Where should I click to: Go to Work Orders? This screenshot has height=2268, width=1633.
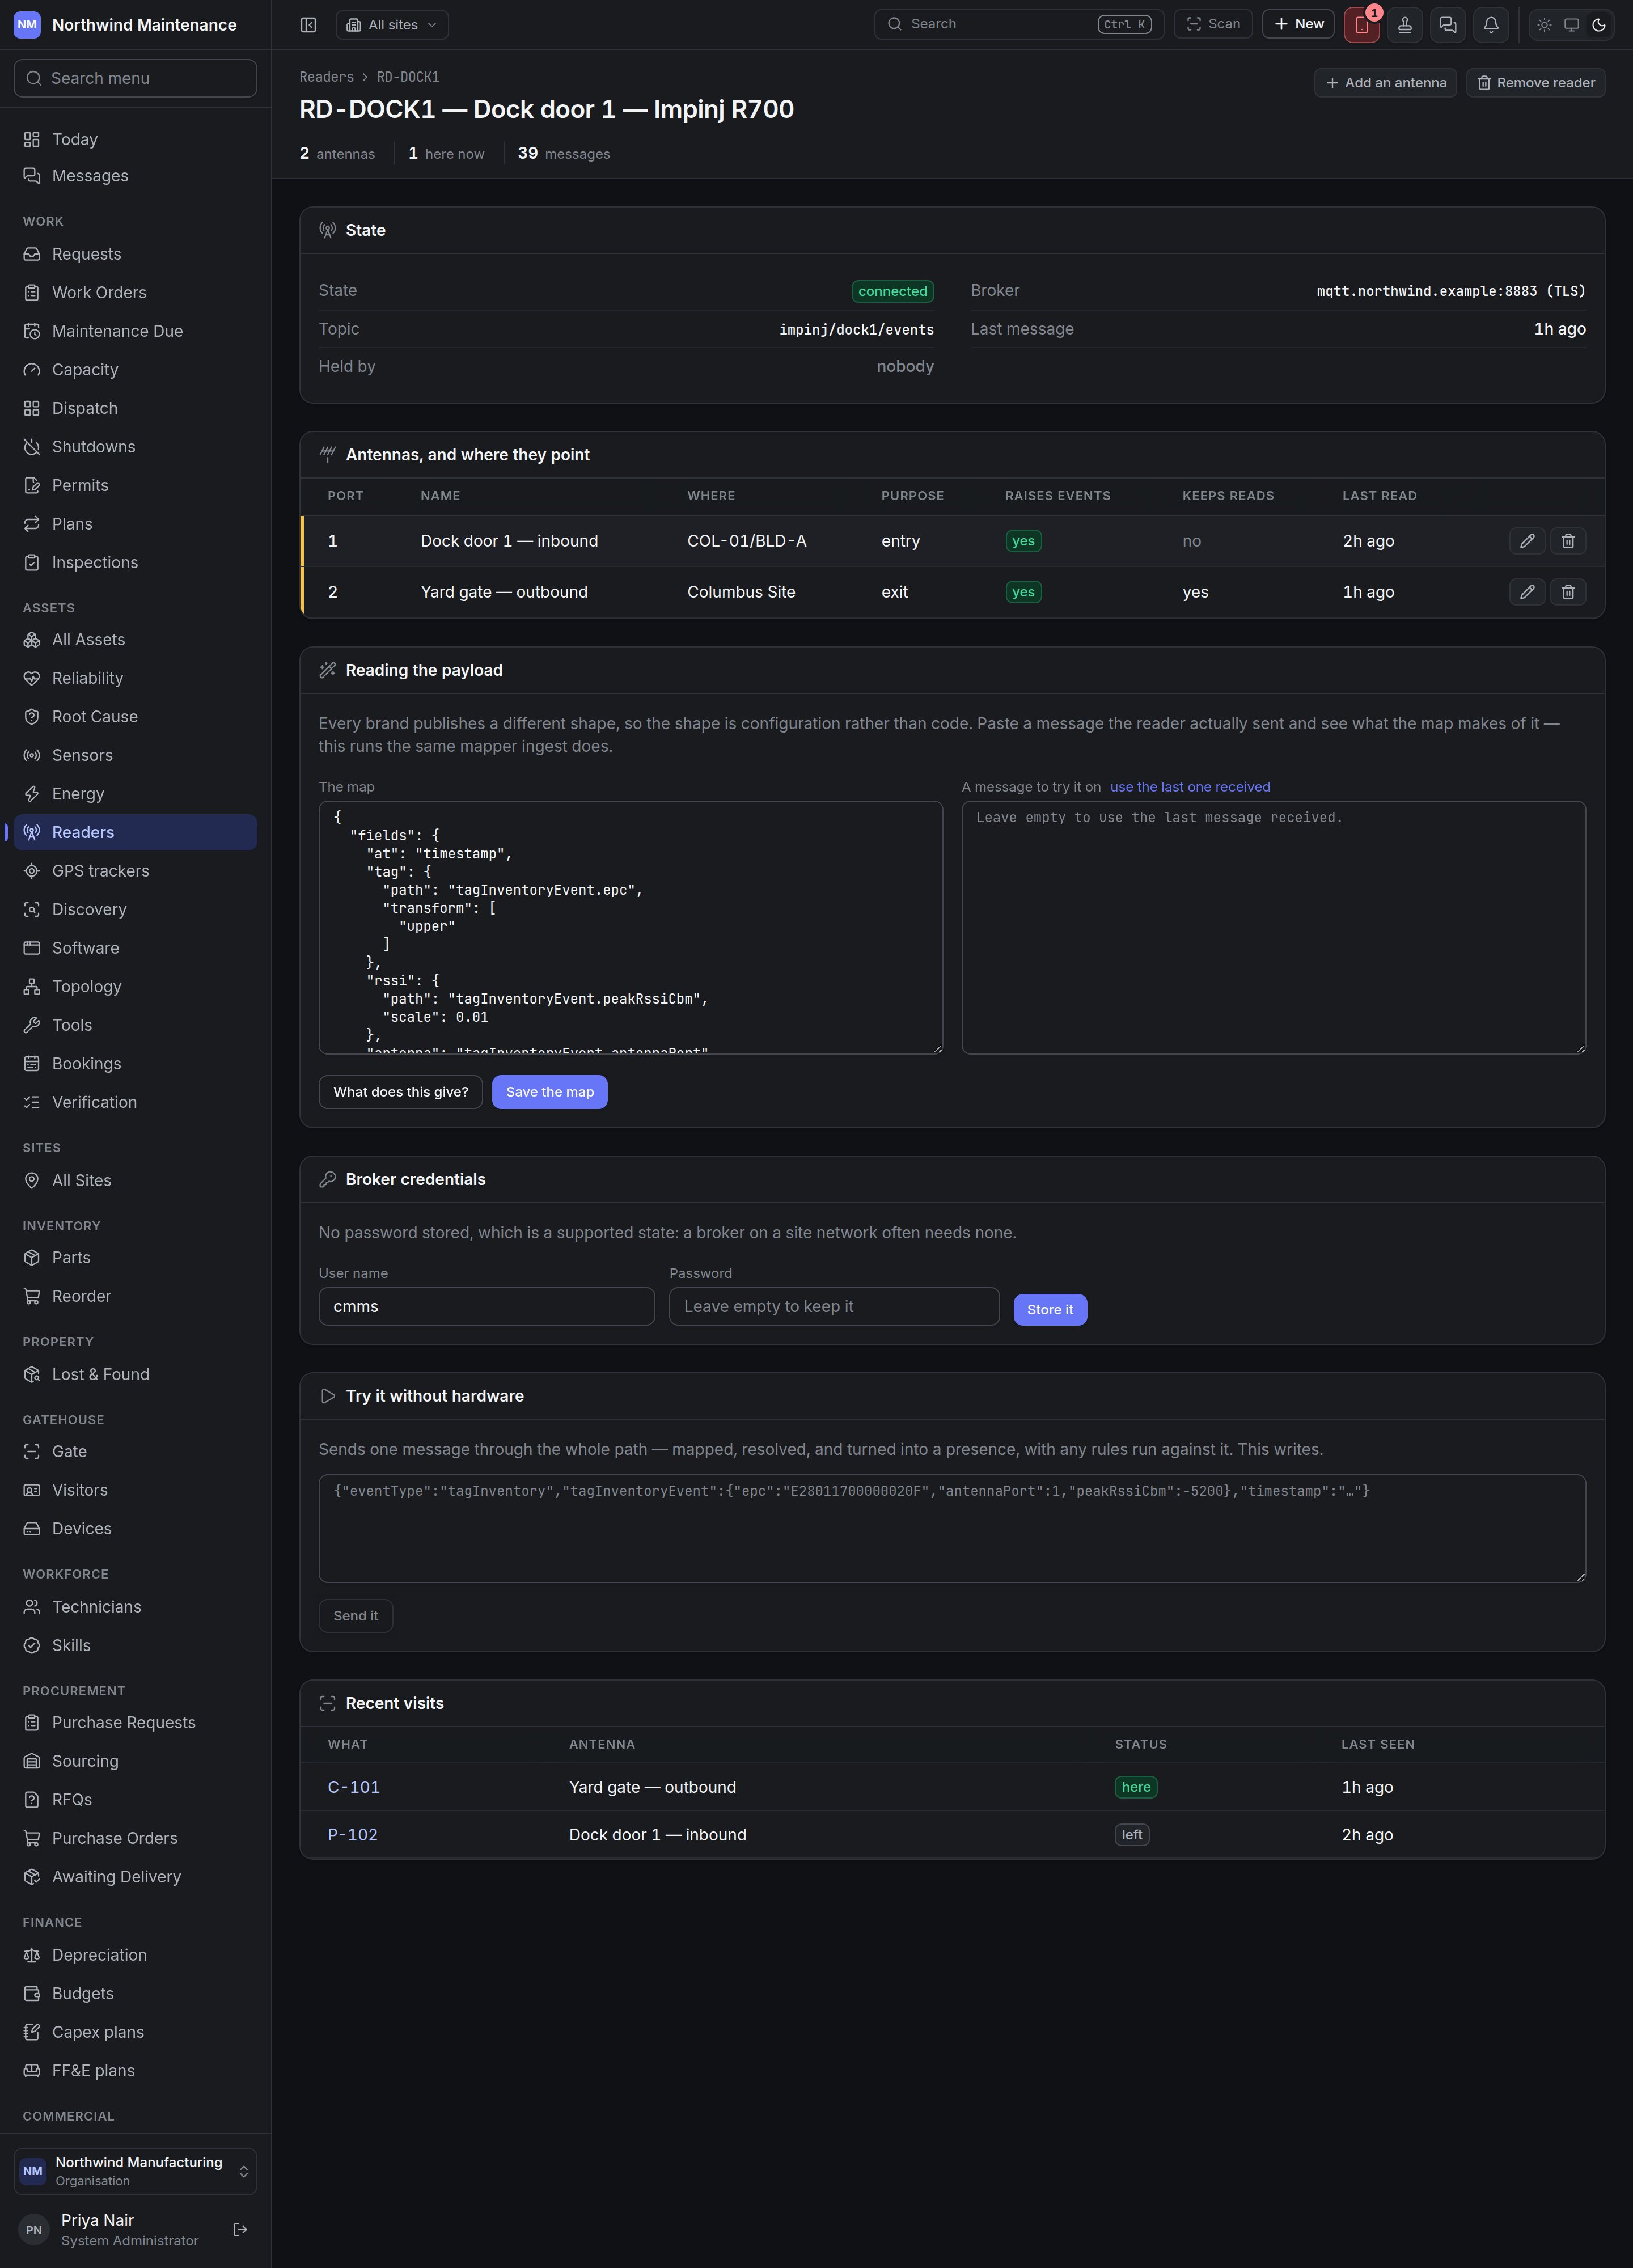135,292
